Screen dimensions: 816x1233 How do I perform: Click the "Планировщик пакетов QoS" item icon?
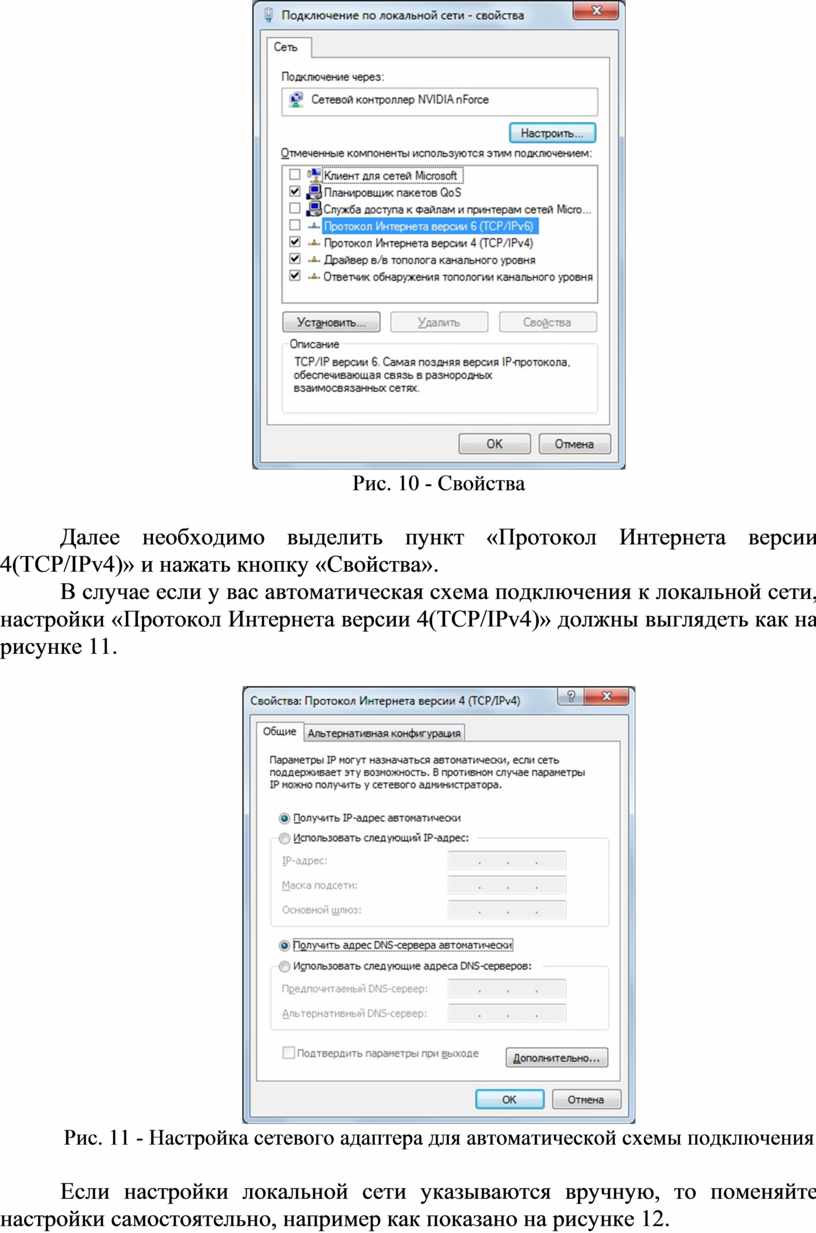tap(313, 192)
